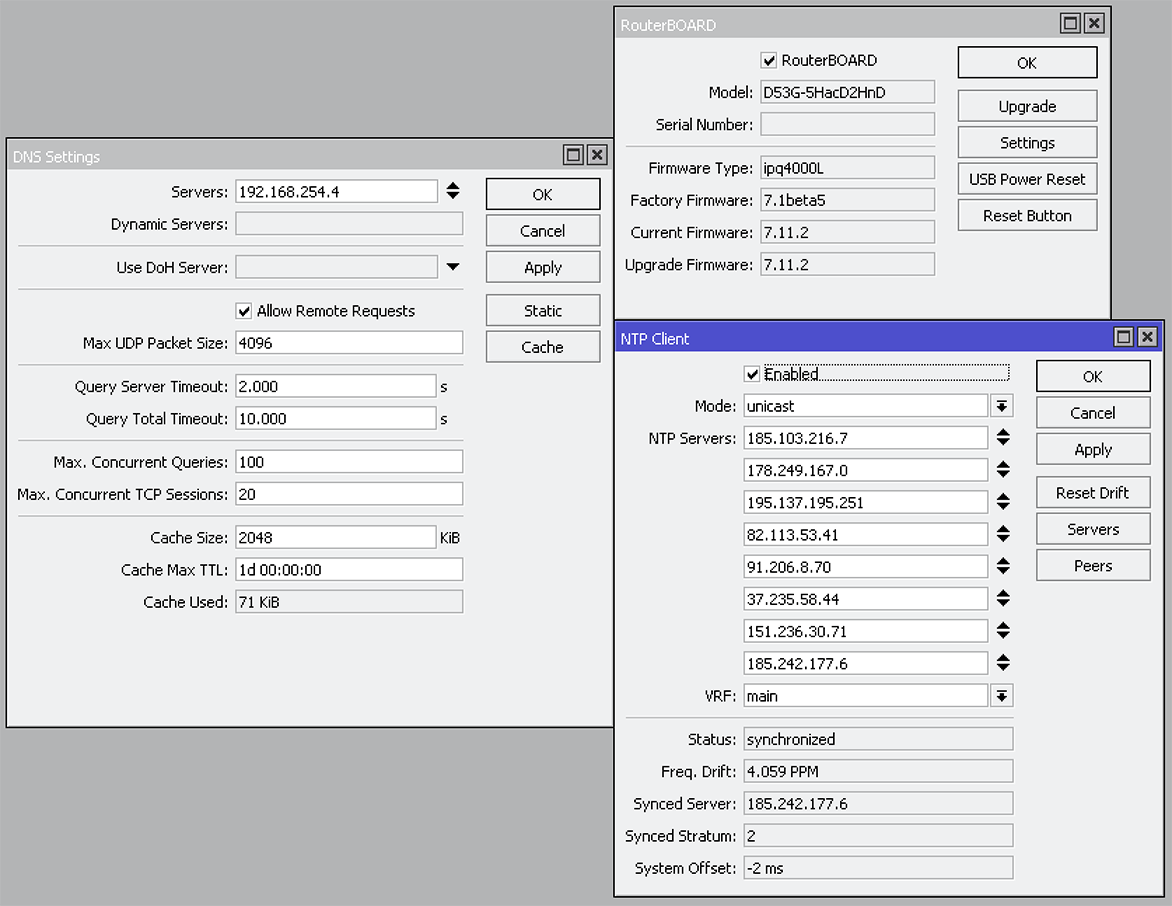Click stepper arrows beside NTP server 185.103.216.7
The height and width of the screenshot is (906, 1172).
[x=1002, y=438]
